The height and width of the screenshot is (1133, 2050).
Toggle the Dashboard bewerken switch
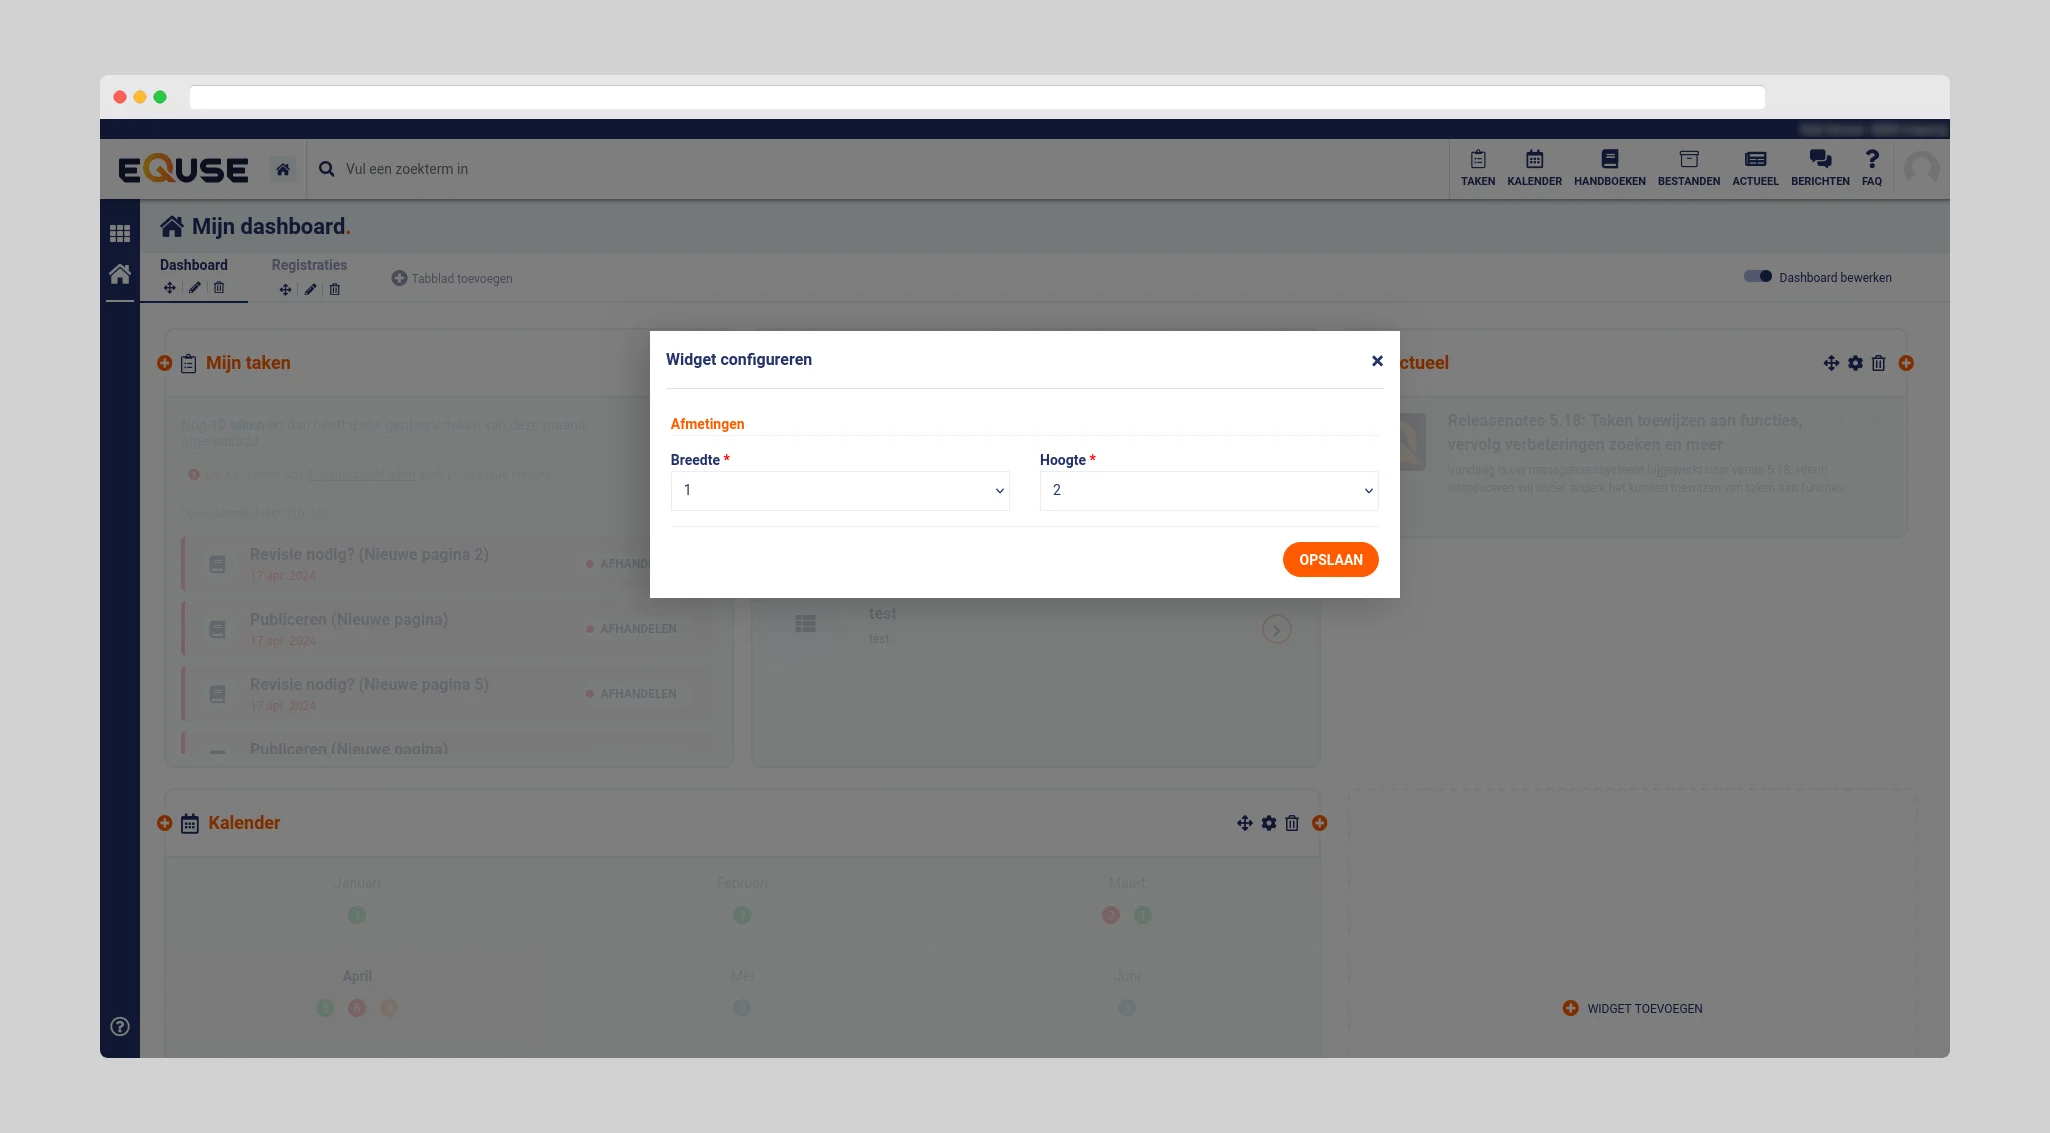(1757, 277)
